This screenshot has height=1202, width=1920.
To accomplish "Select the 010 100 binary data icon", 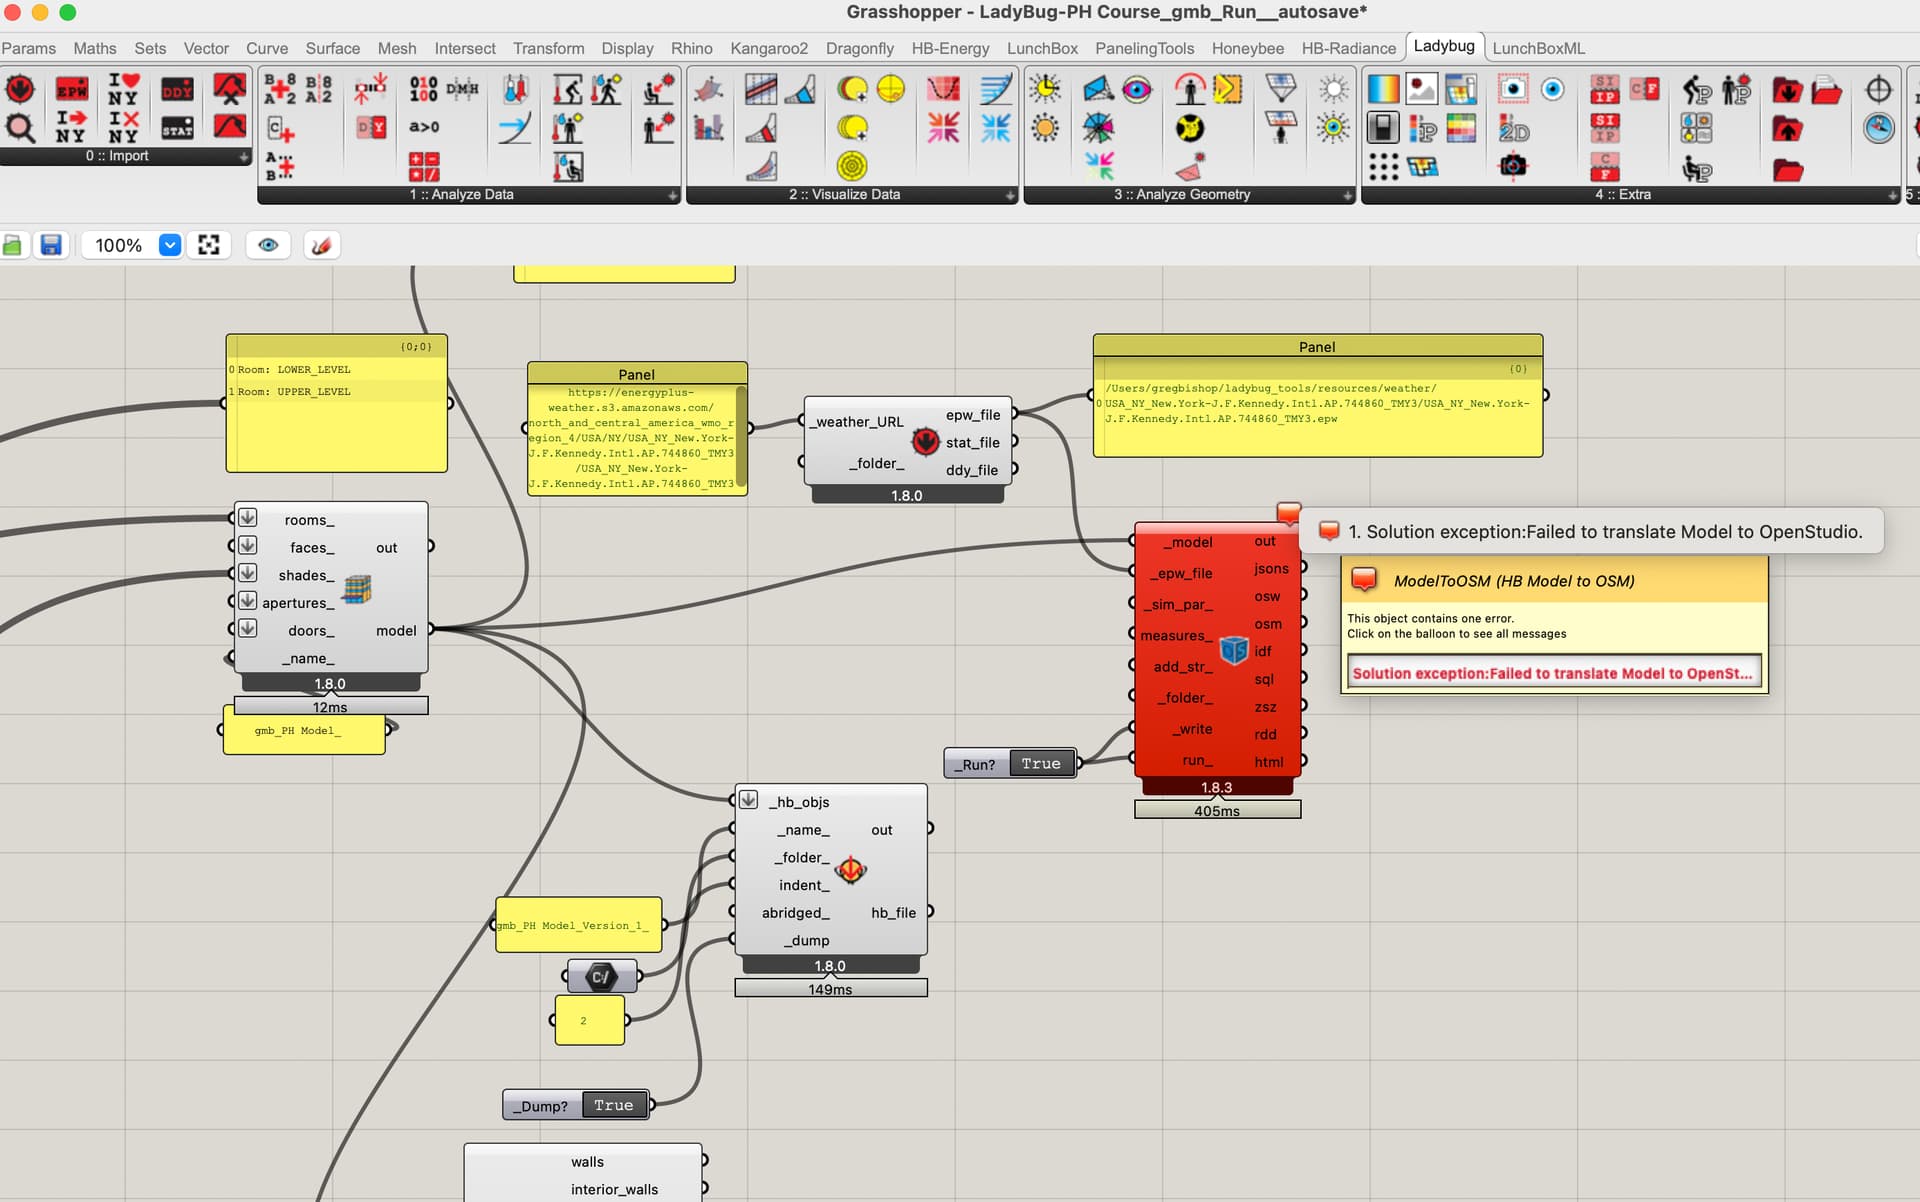I will click(x=423, y=89).
